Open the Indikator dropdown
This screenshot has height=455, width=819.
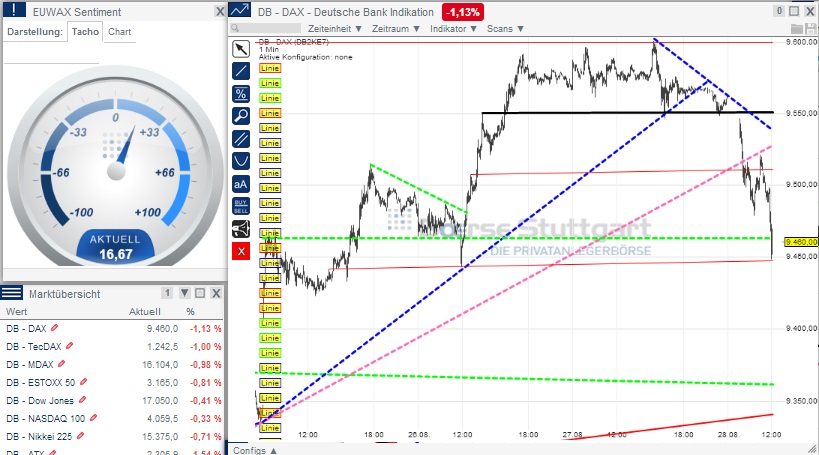click(453, 29)
